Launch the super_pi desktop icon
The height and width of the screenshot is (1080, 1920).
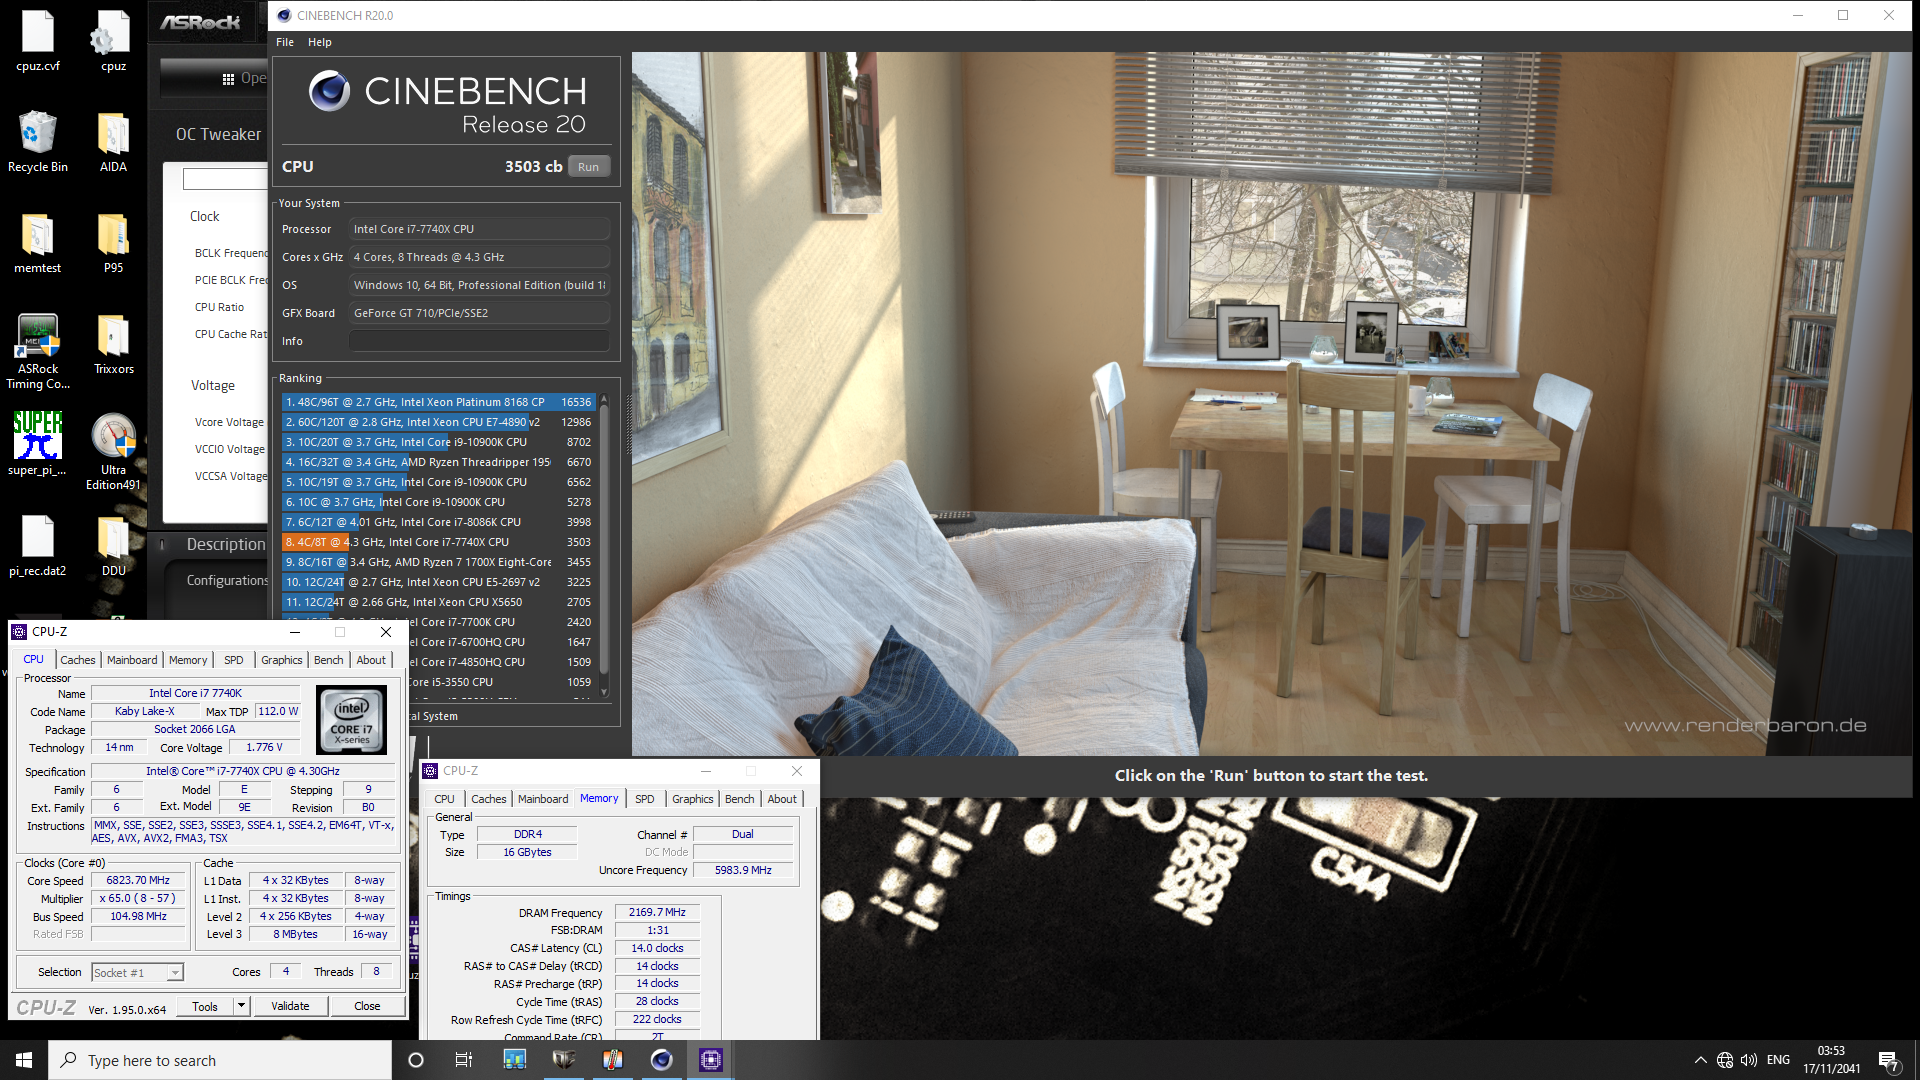pos(38,444)
